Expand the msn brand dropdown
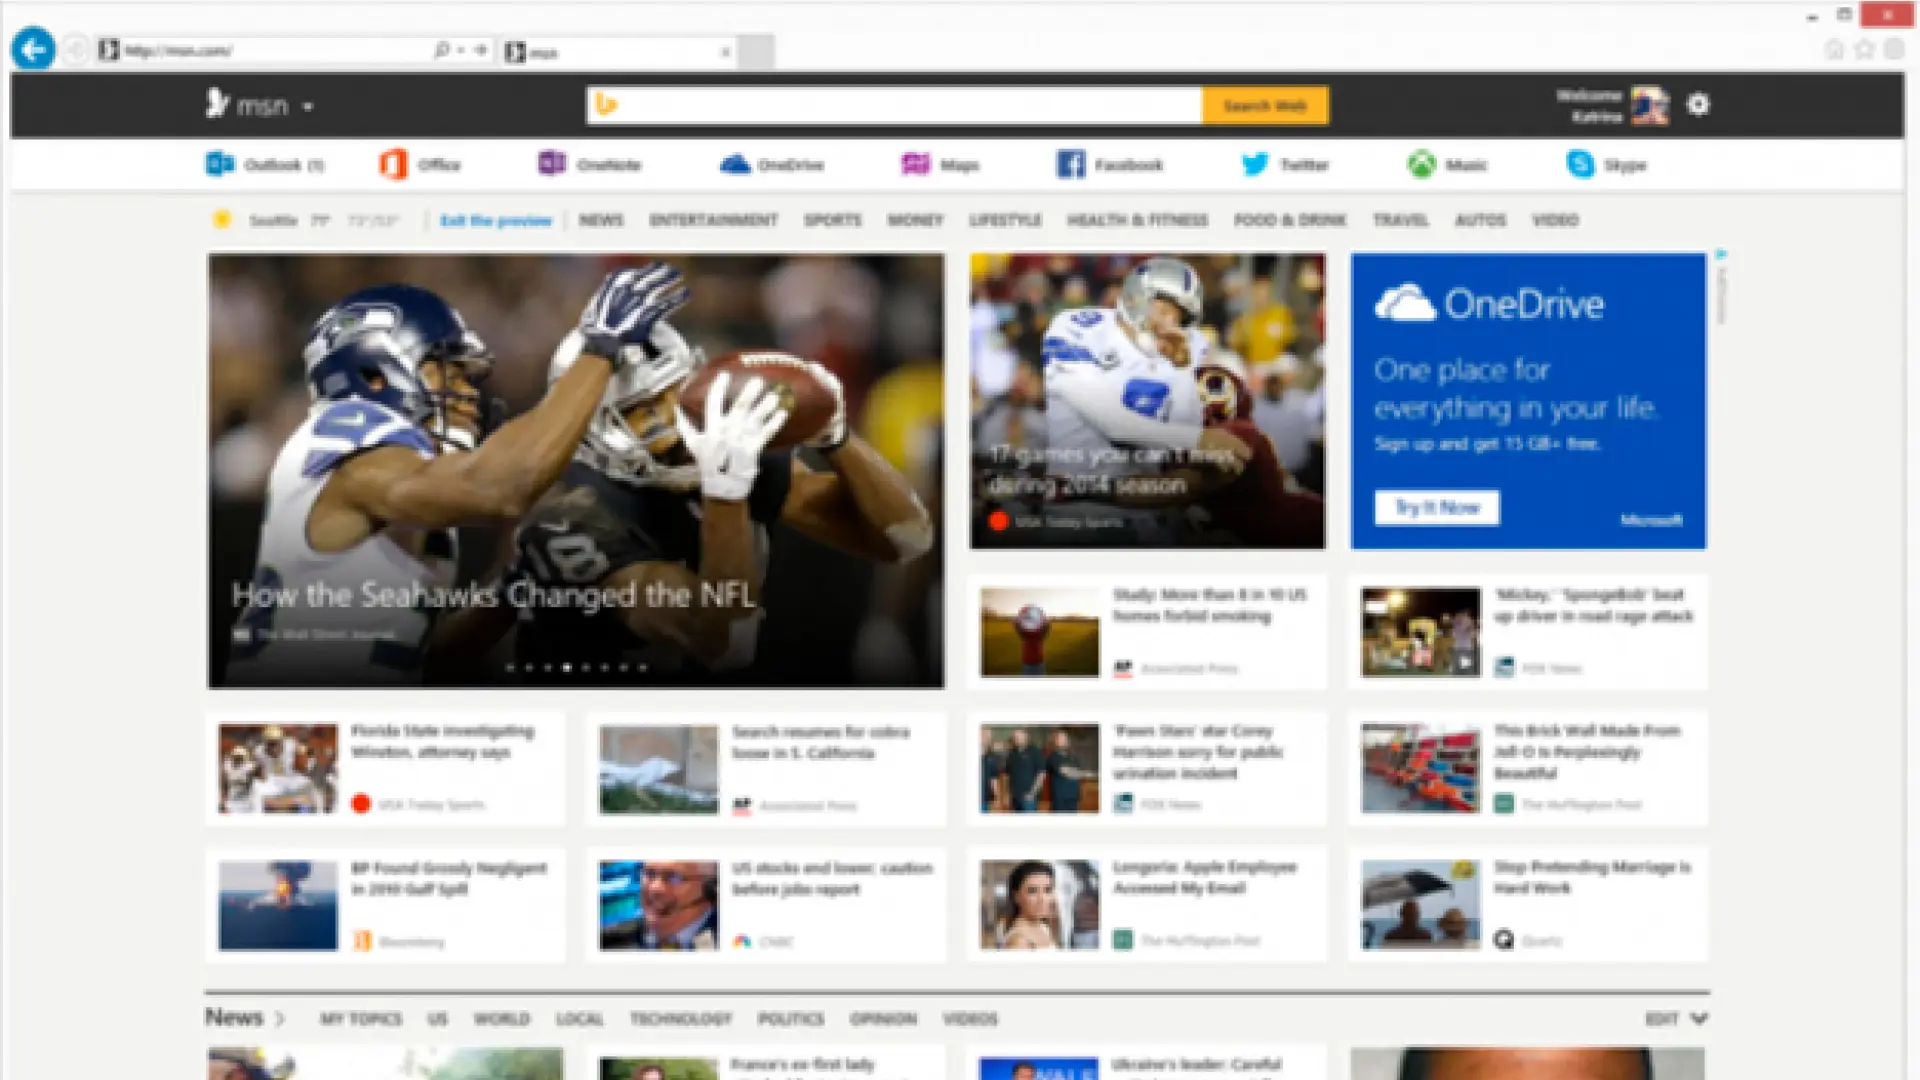This screenshot has width=1920, height=1080. [x=308, y=106]
